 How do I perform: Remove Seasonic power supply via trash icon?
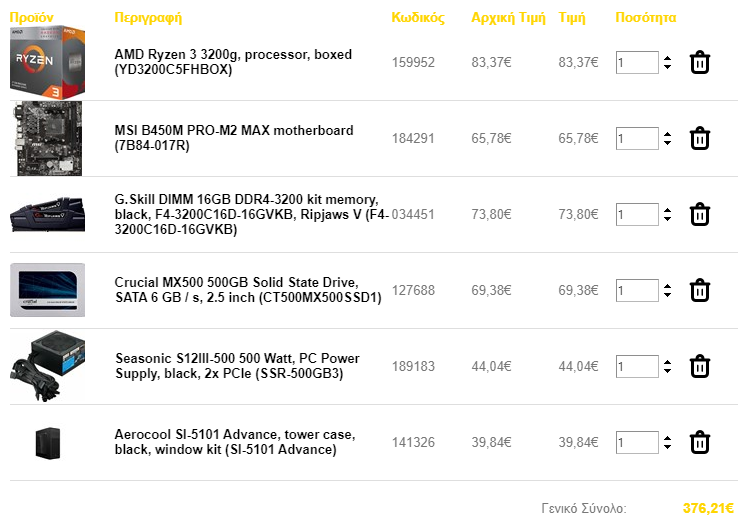(699, 367)
